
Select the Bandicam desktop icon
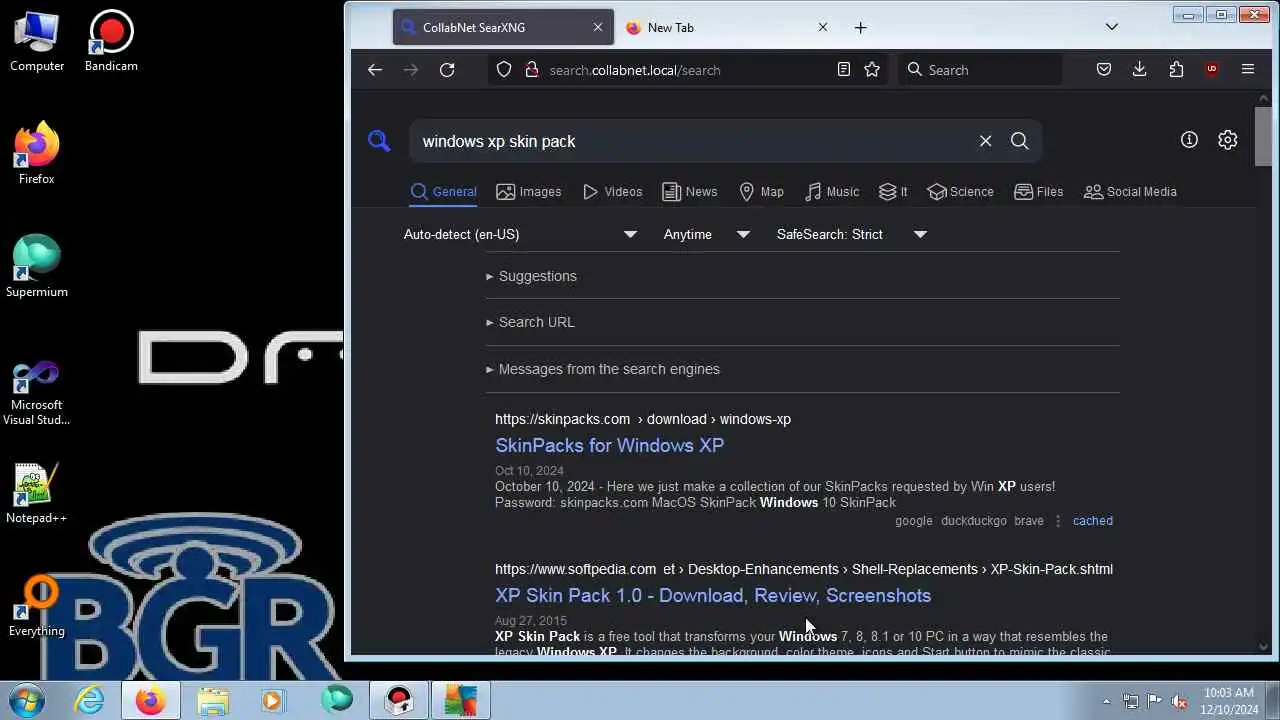(x=111, y=41)
